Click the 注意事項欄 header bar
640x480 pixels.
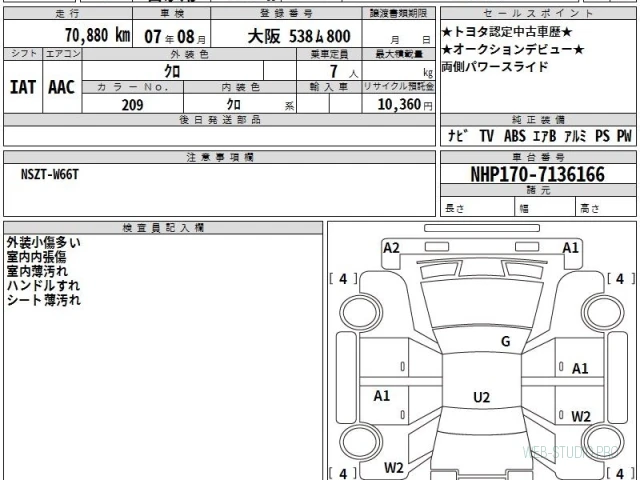(x=220, y=157)
